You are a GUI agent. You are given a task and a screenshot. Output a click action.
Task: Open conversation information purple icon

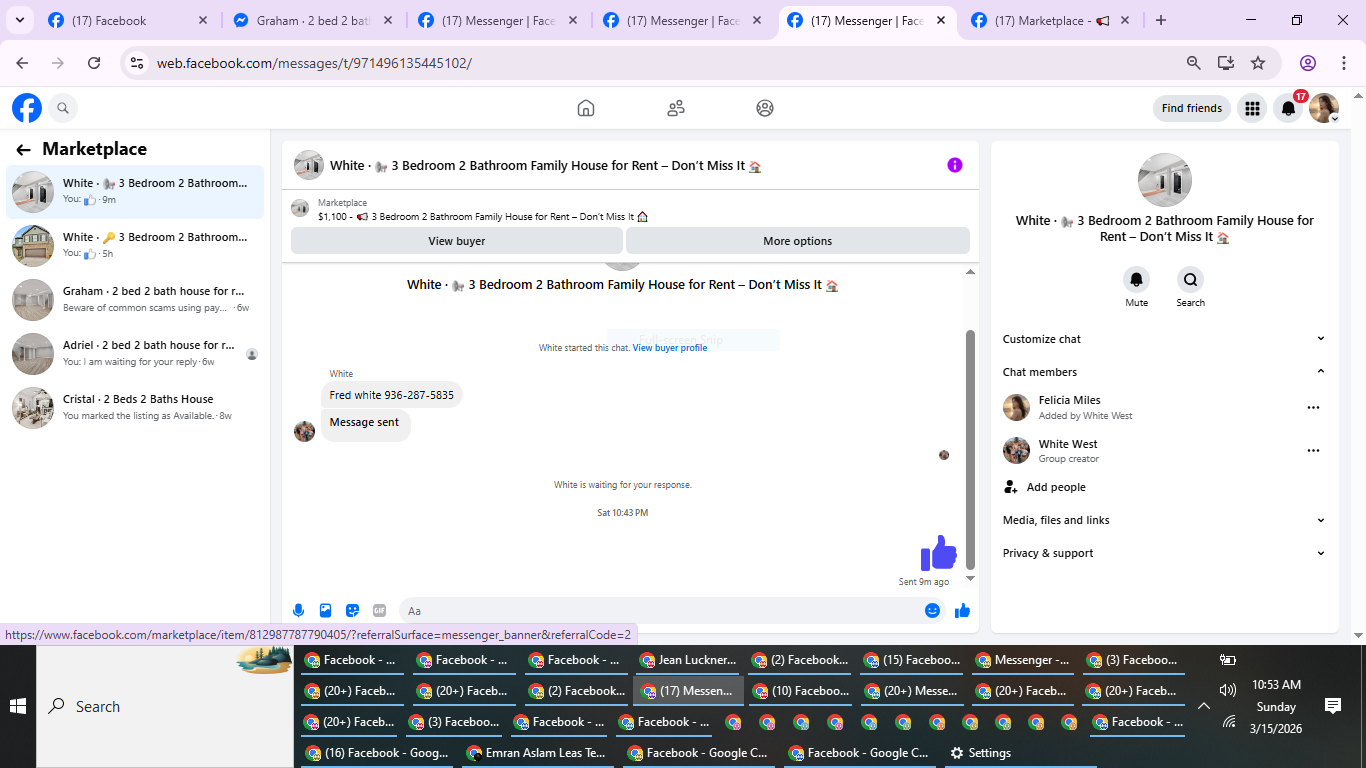point(955,165)
